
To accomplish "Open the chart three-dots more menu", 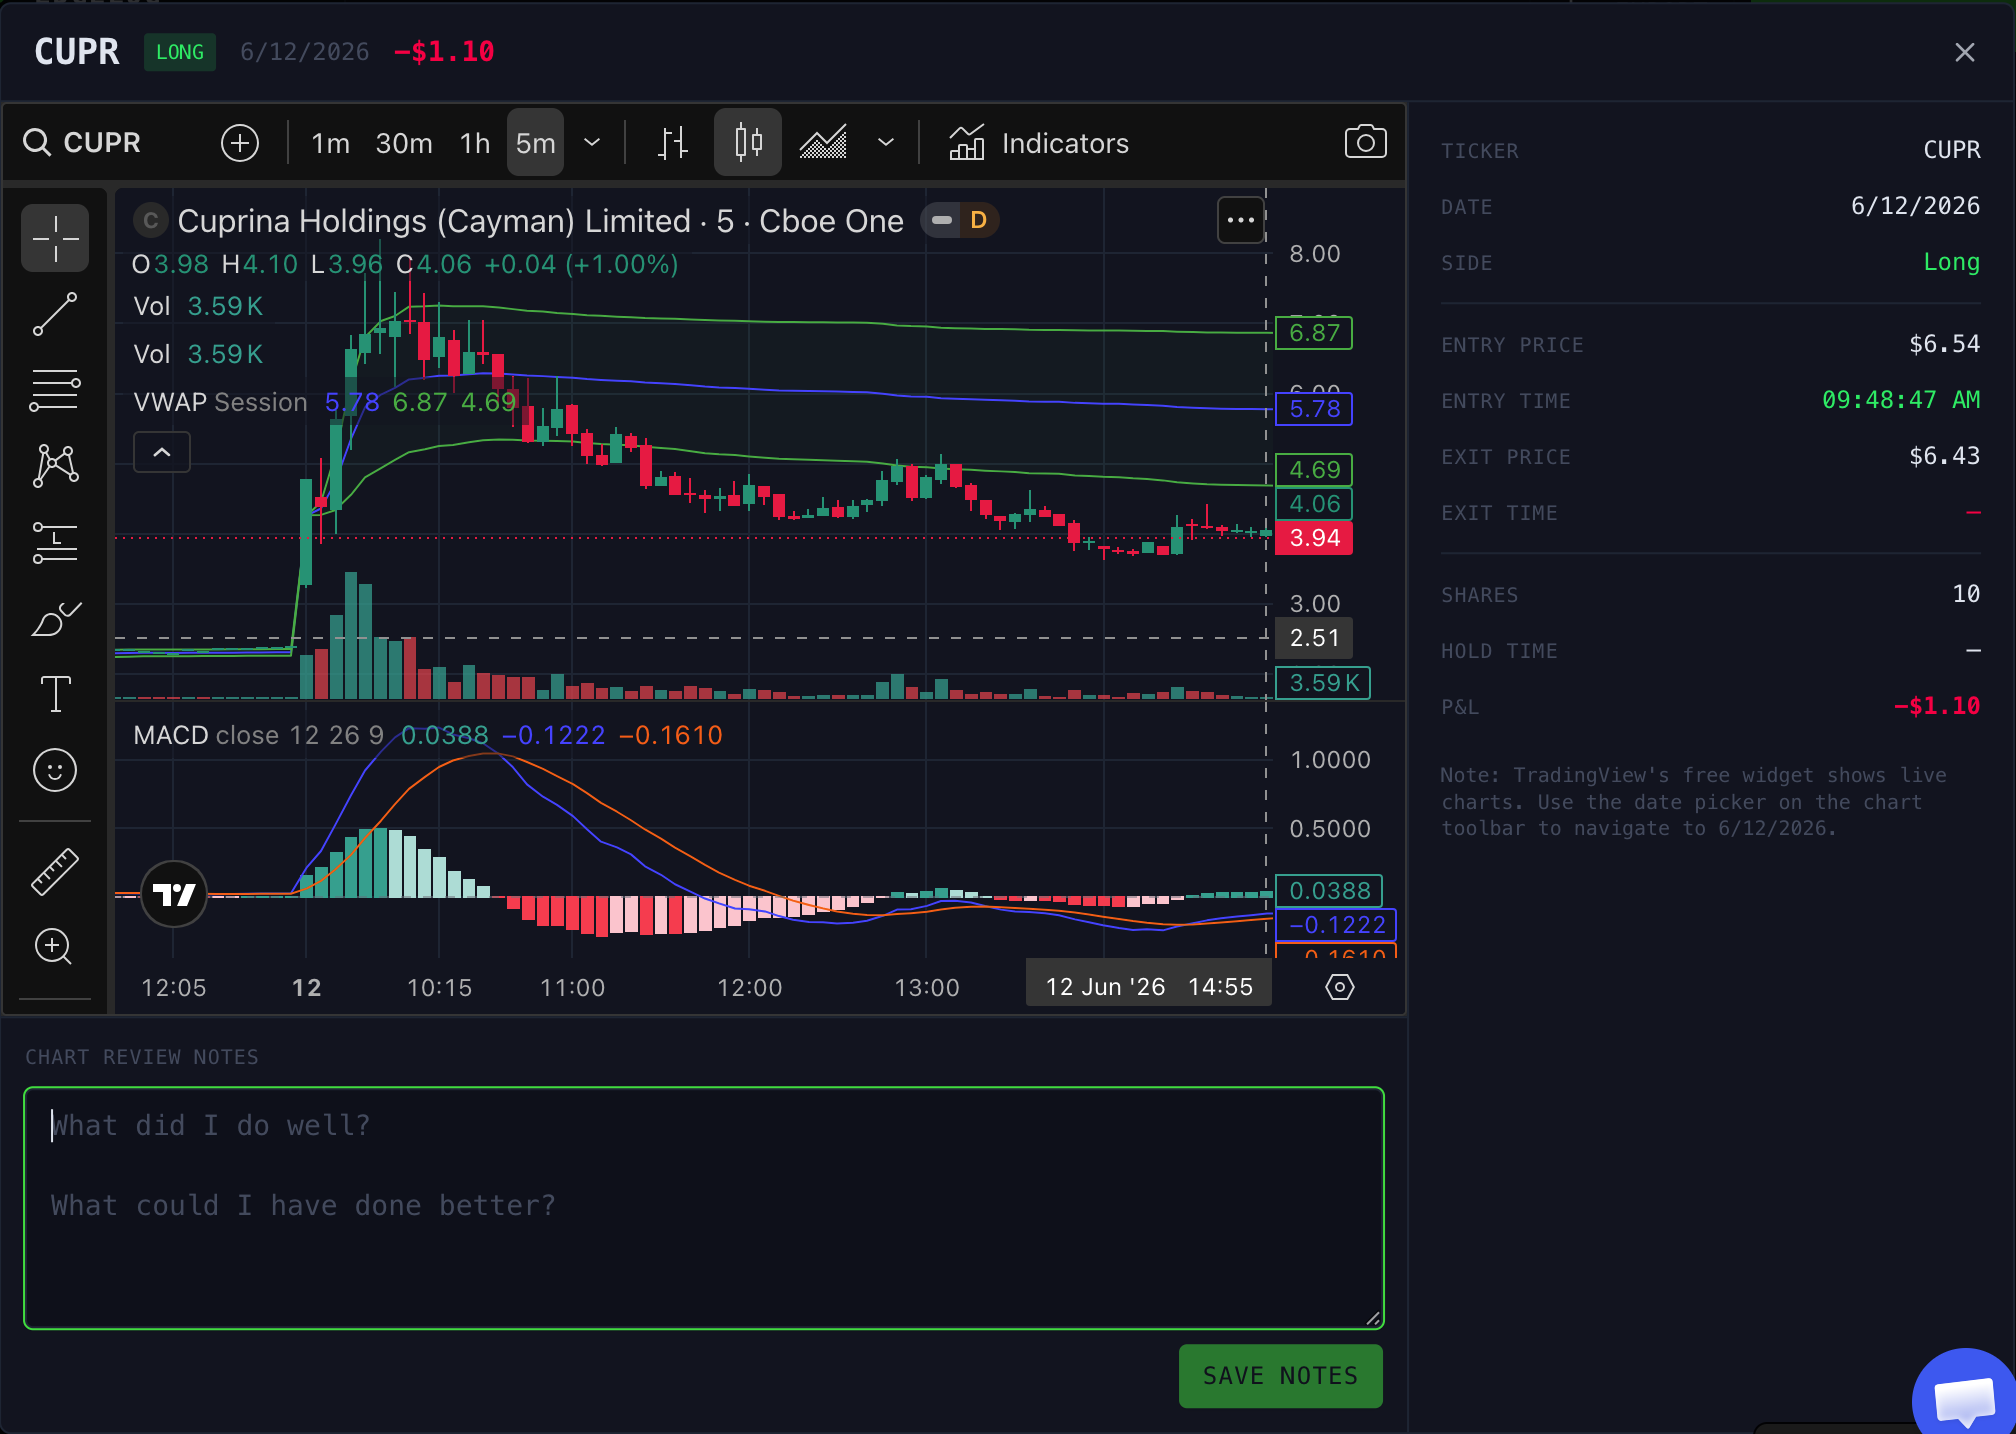I will coord(1241,220).
